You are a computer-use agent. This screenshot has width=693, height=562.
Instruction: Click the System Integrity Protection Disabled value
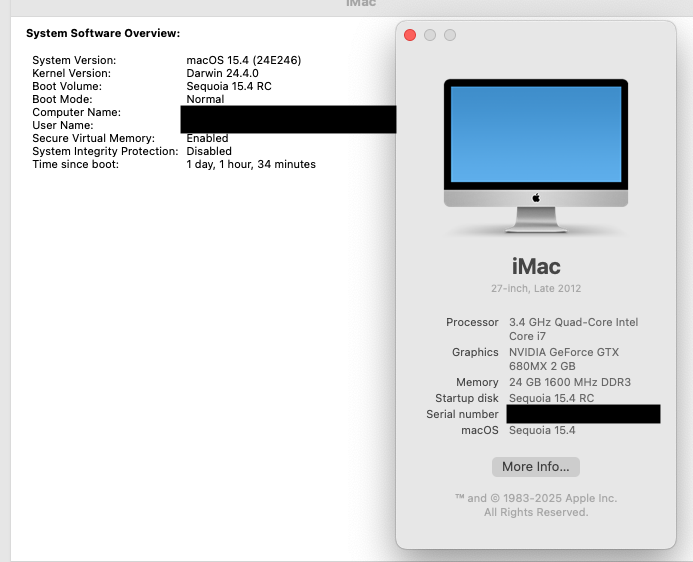click(x=208, y=151)
